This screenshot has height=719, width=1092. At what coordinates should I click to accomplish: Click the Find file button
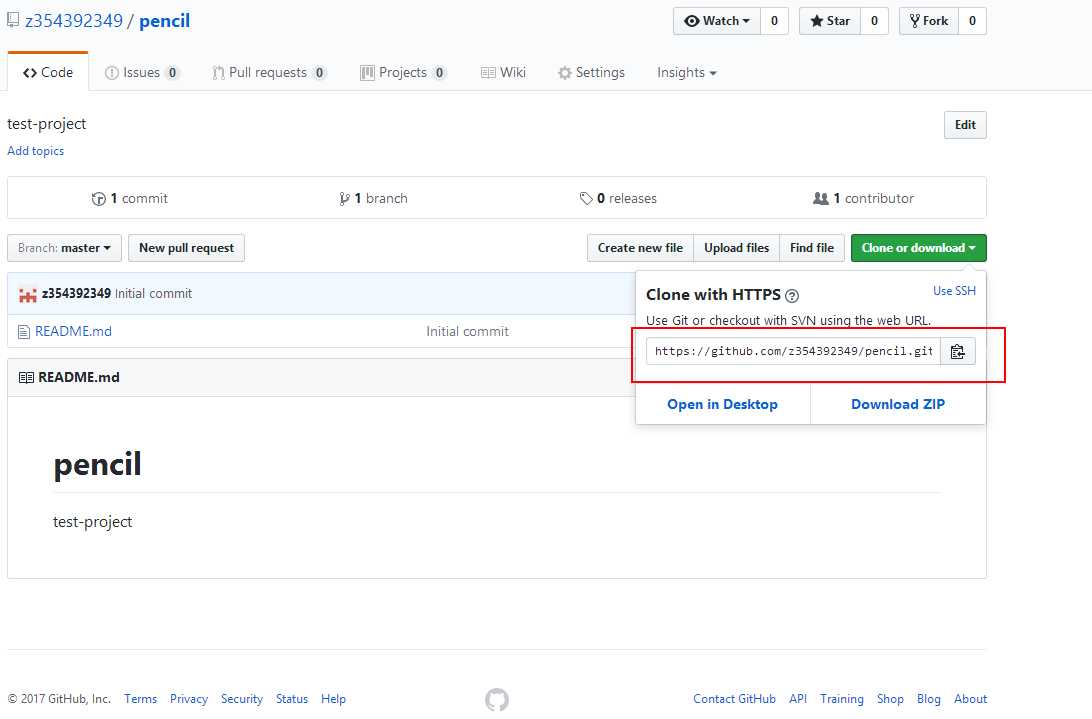pos(812,248)
